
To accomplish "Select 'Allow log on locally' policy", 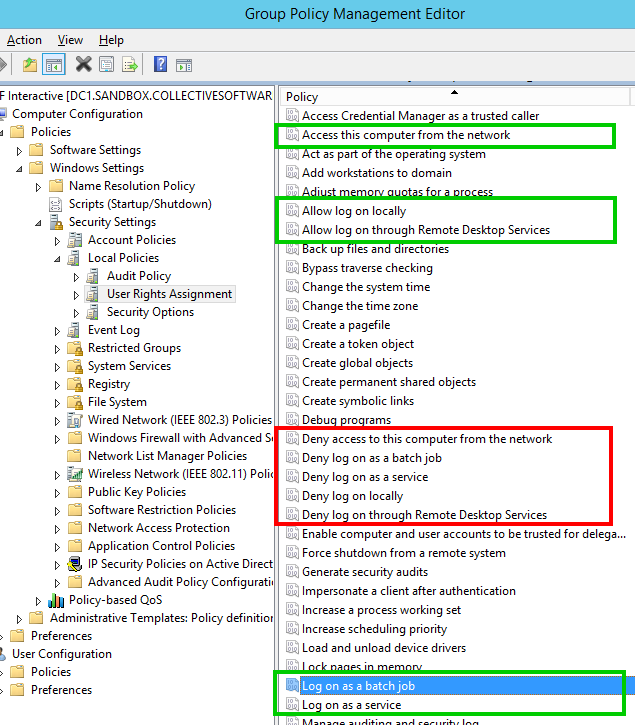I will pos(354,211).
